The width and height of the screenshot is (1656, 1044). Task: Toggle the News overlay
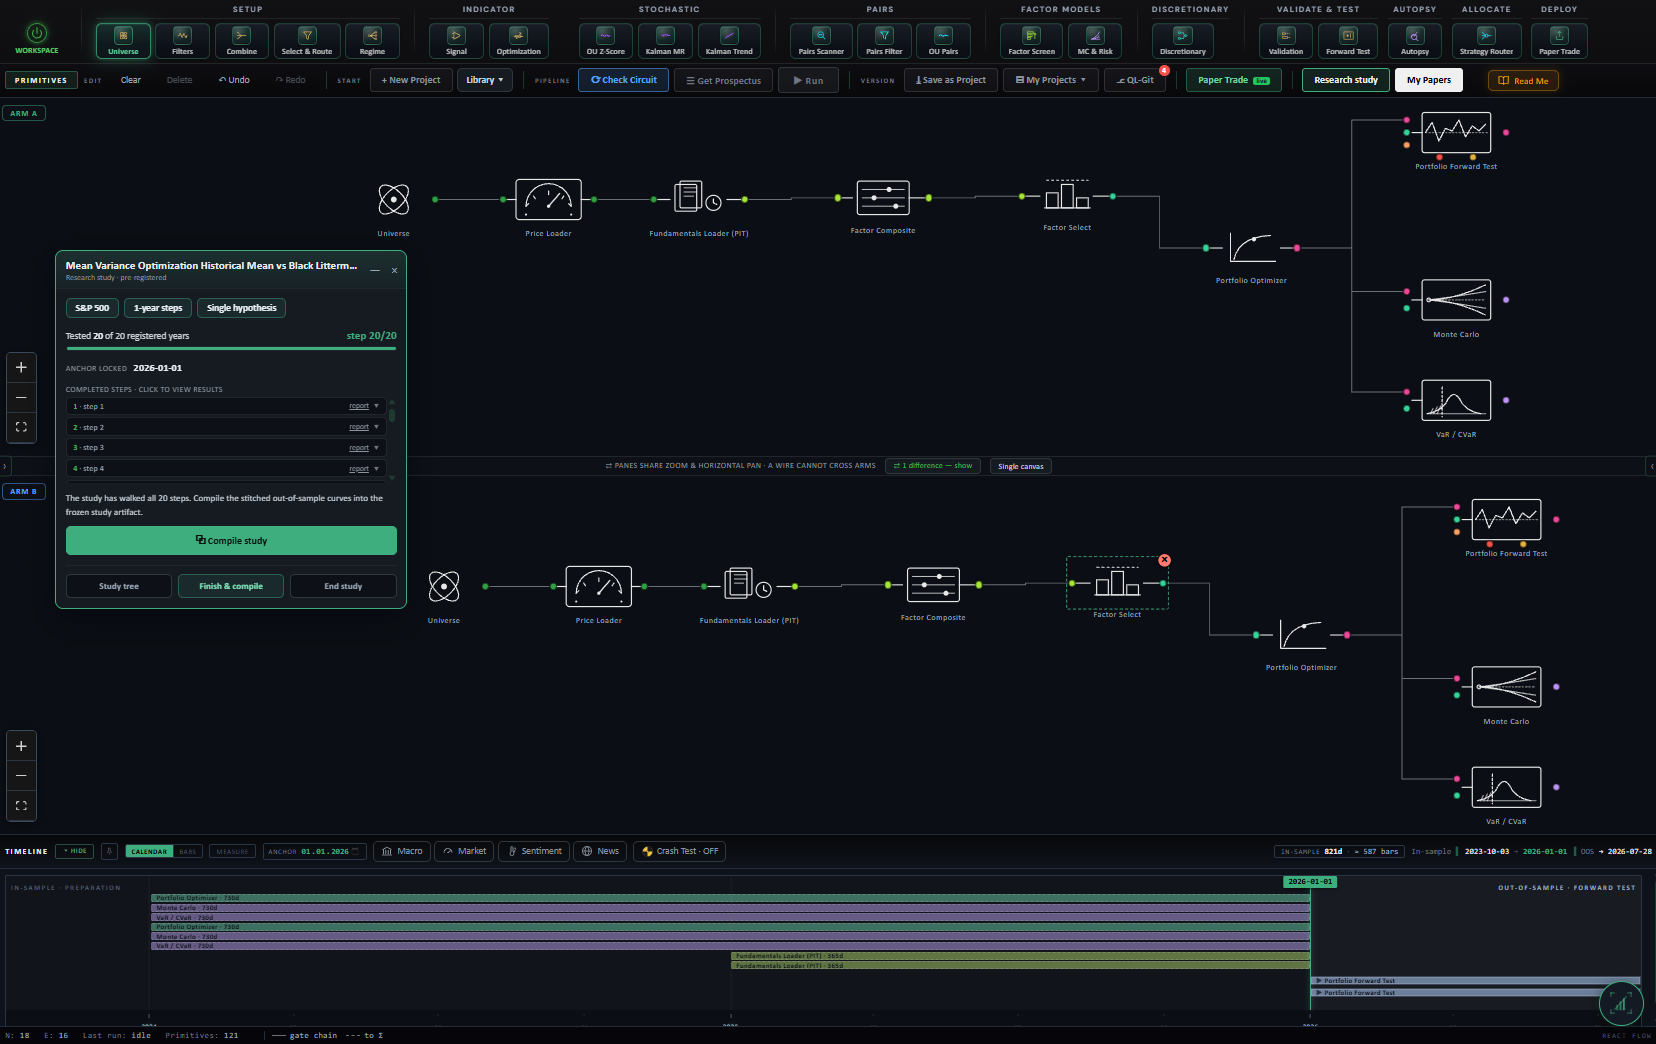600,851
